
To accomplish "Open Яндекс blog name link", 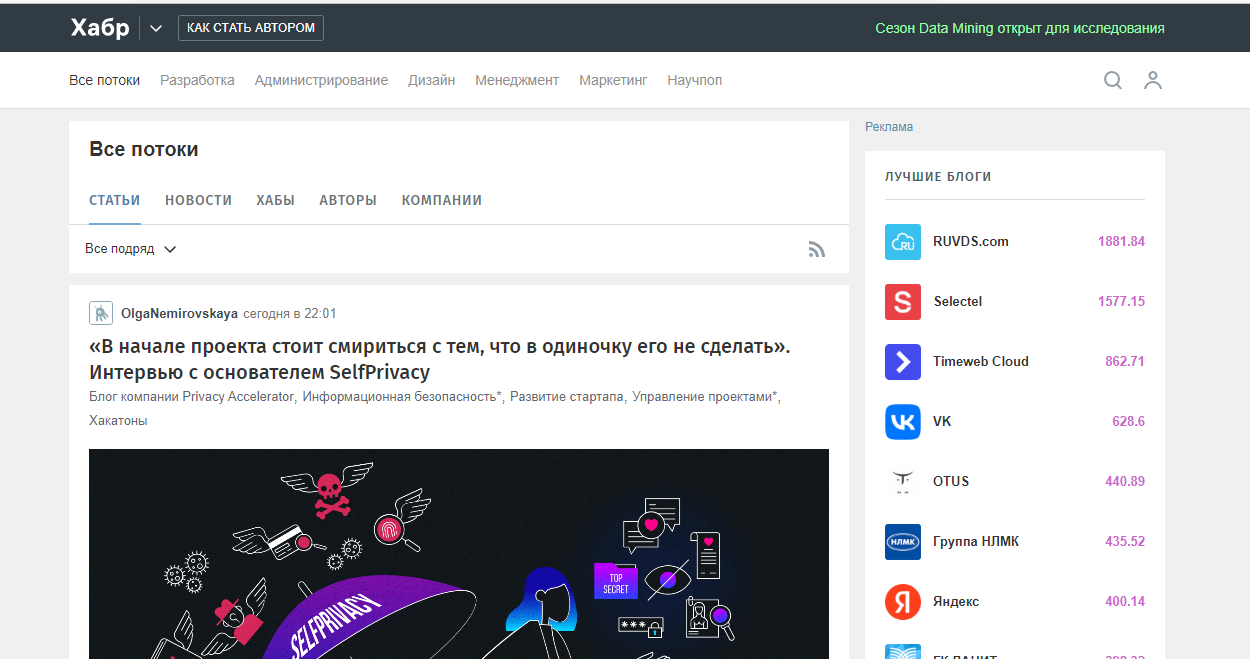I will pyautogui.click(x=956, y=602).
